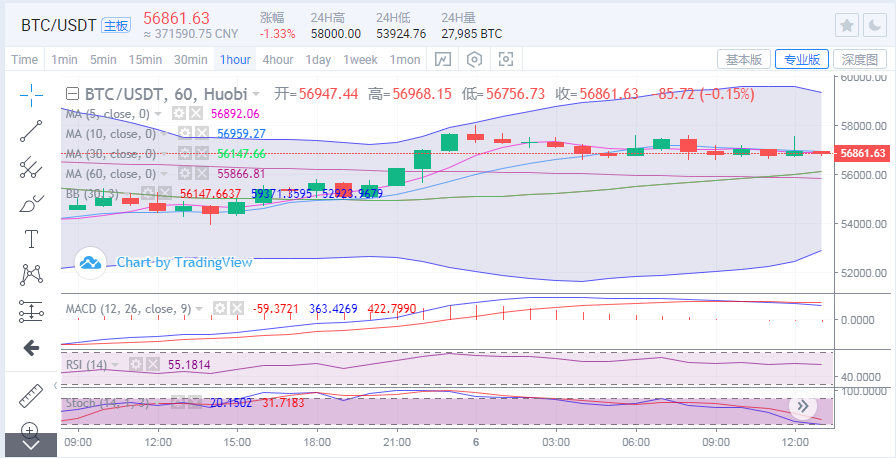Select the trend line drawing tool

31,131
